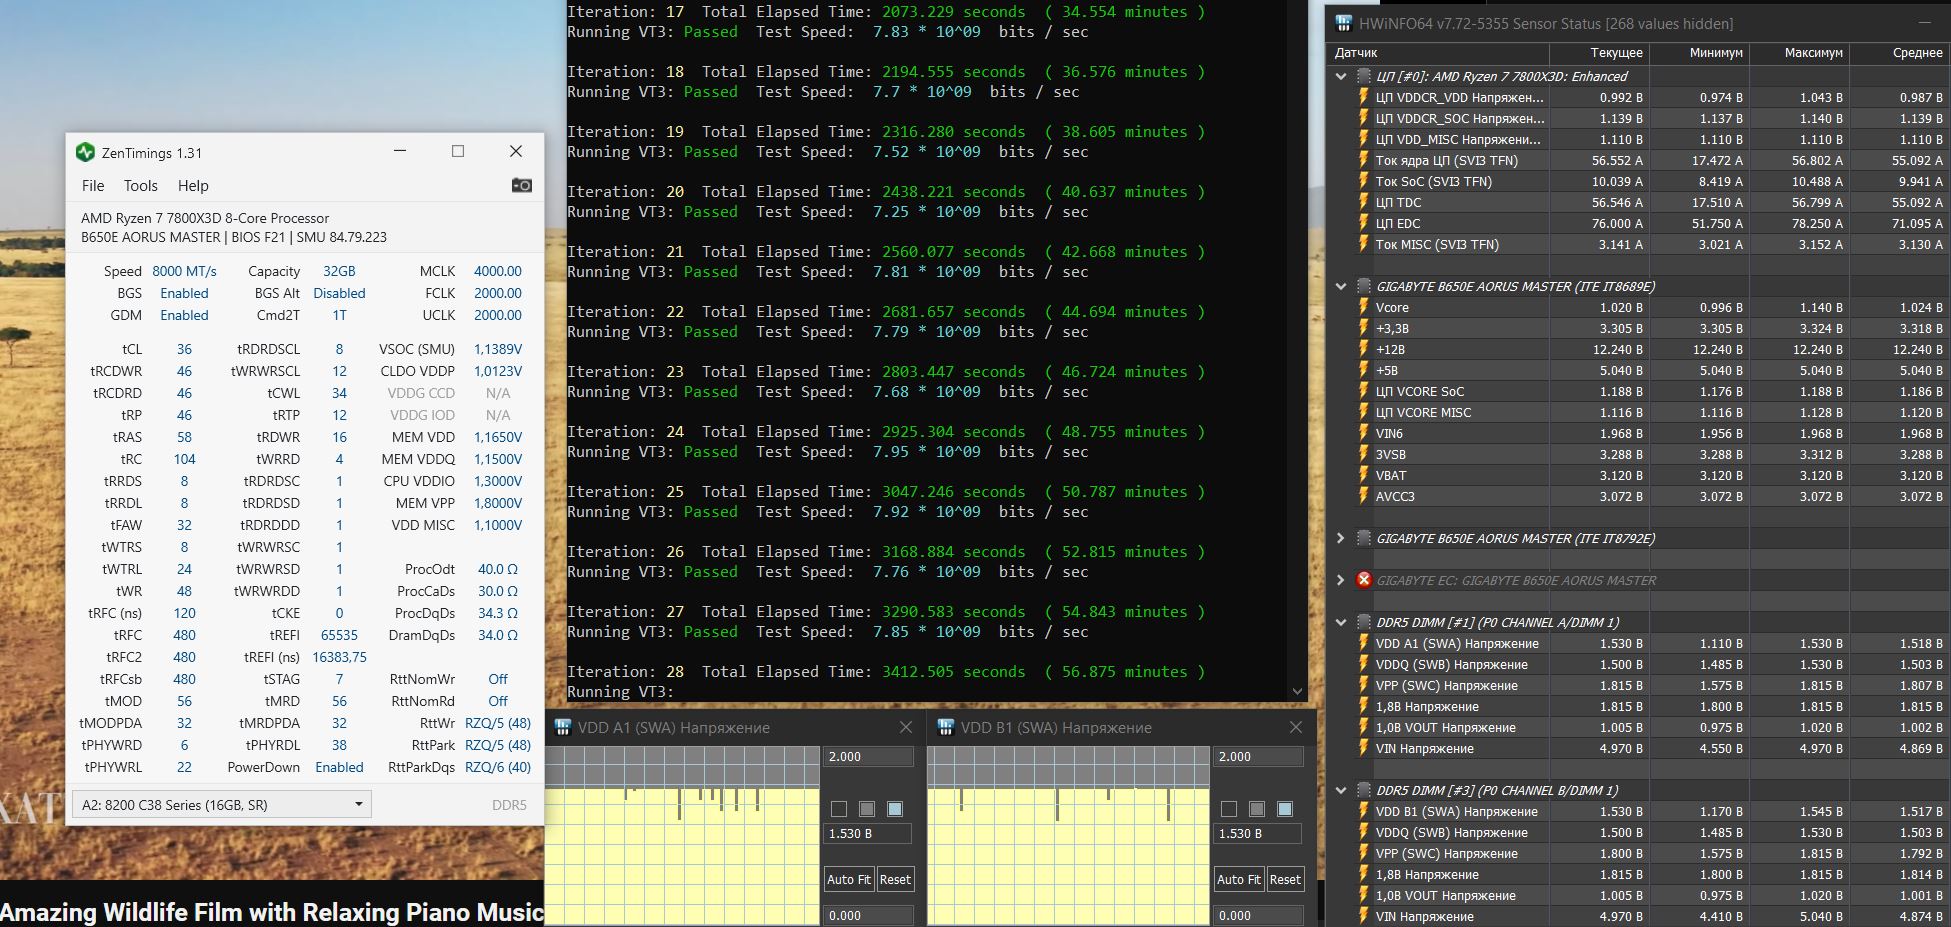Click the lightning icon of the +12B row
Image resolution: width=1951 pixels, height=927 pixels.
(1363, 349)
